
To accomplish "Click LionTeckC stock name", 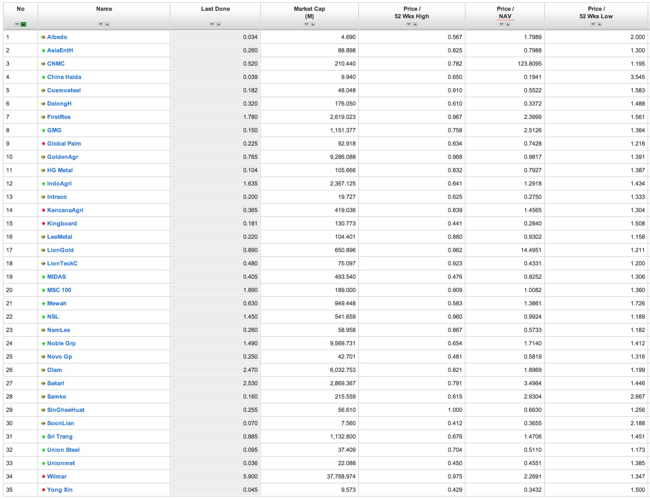I will pos(62,263).
